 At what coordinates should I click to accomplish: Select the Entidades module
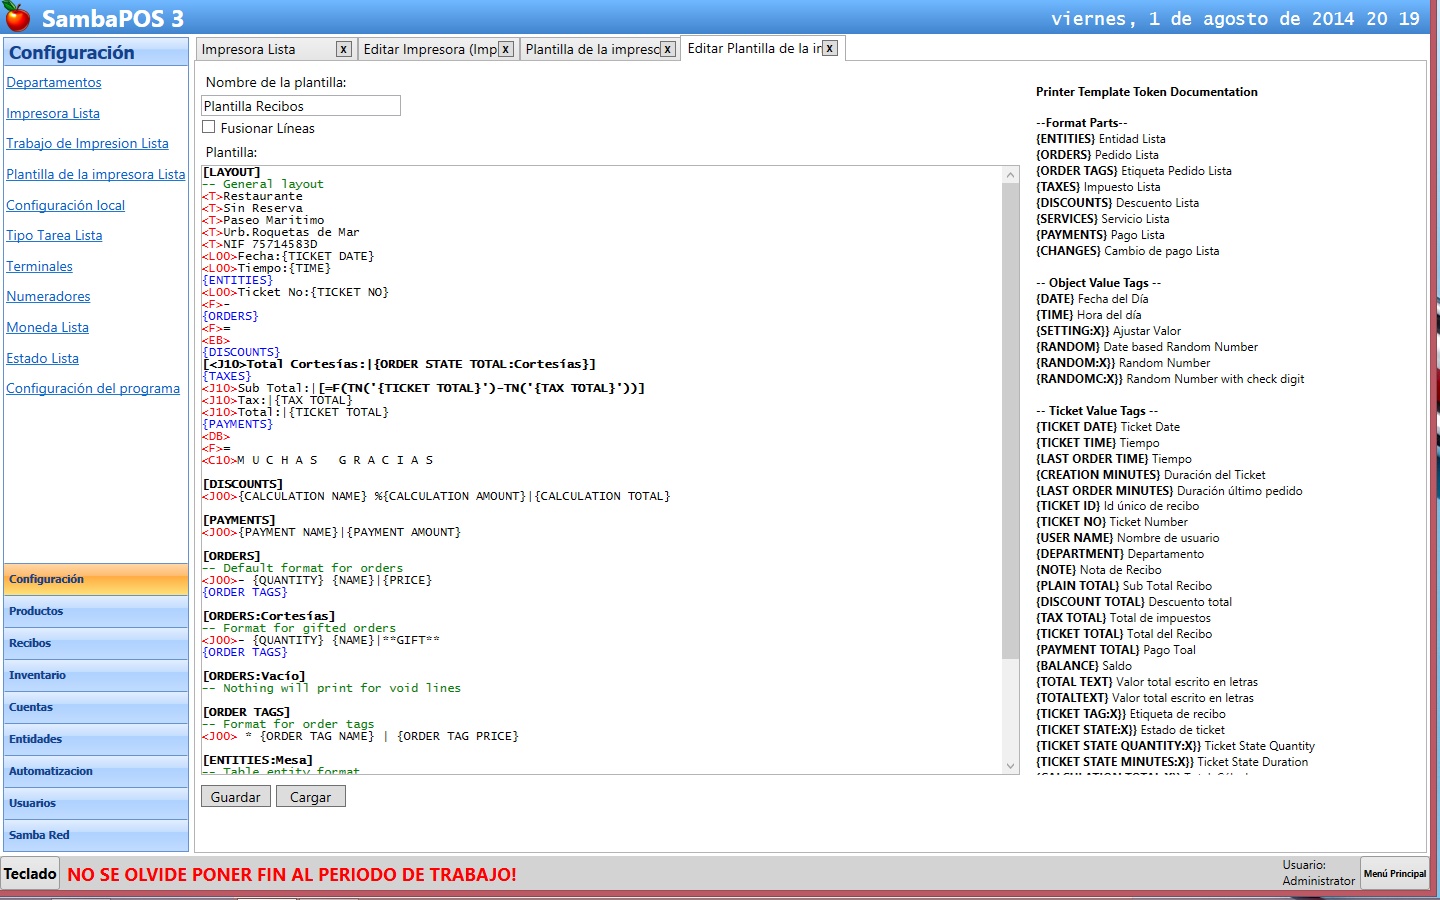point(96,739)
